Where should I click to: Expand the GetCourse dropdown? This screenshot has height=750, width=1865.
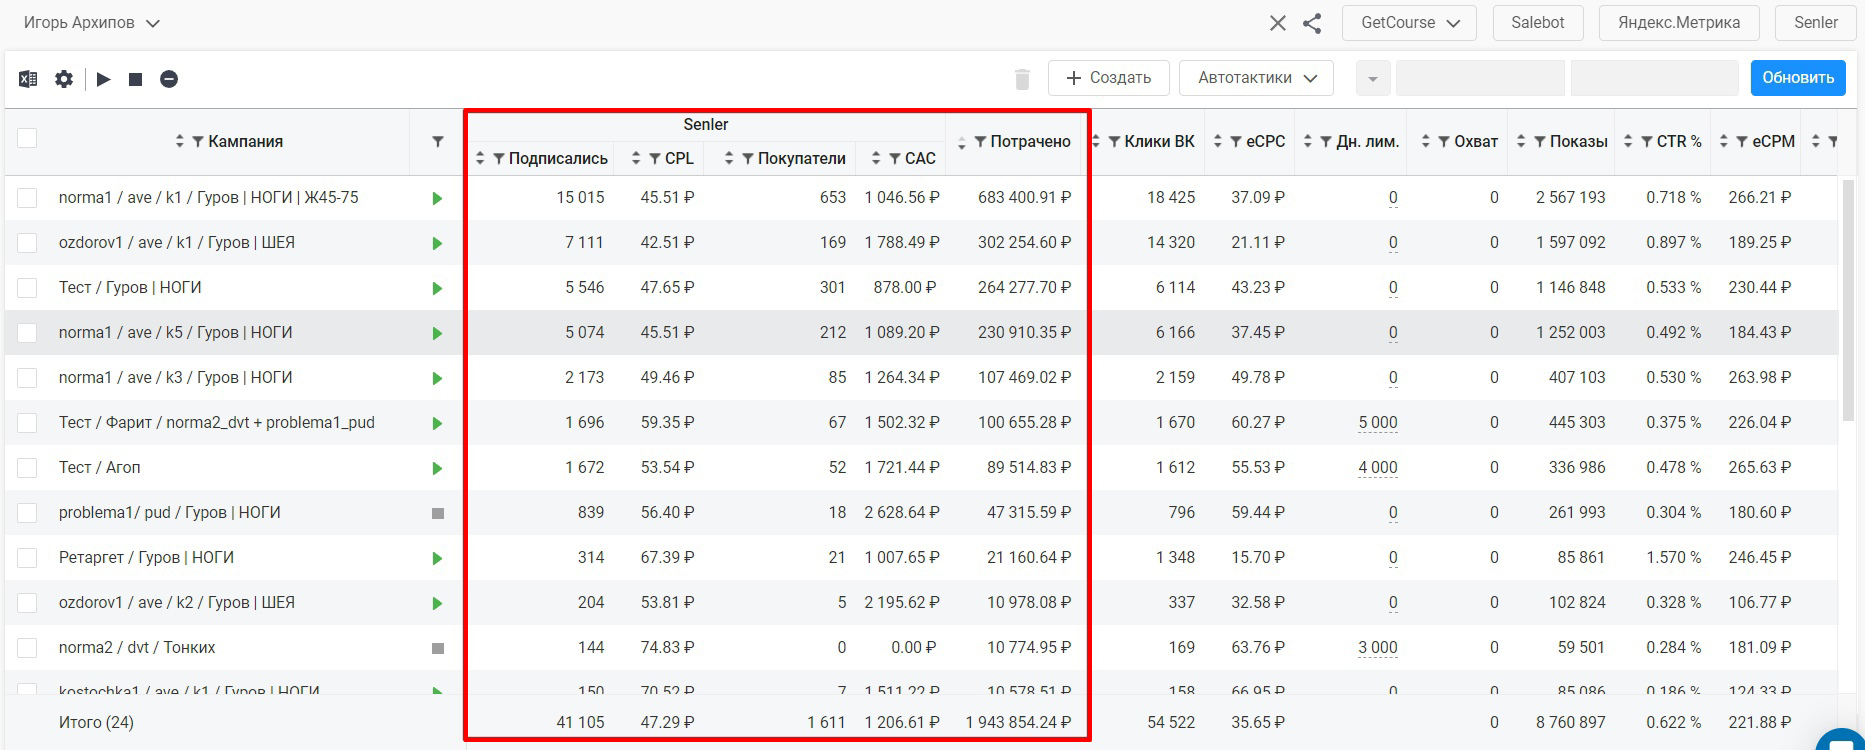[x=1410, y=23]
